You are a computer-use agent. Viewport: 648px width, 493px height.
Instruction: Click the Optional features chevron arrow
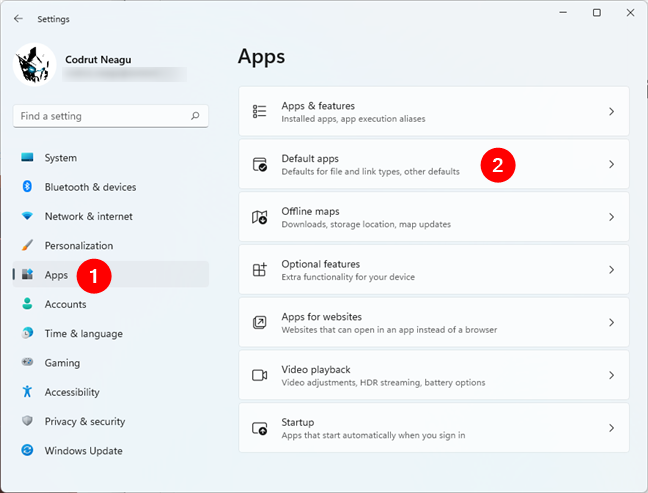point(611,270)
